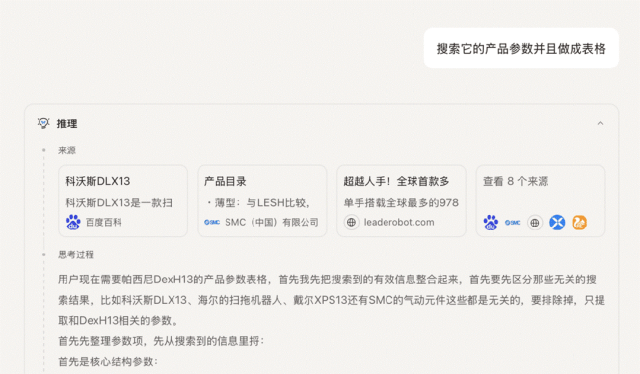The image size is (640, 374).
Task: Open the 超越人手！全球首款多 source card
Action: [x=401, y=201]
